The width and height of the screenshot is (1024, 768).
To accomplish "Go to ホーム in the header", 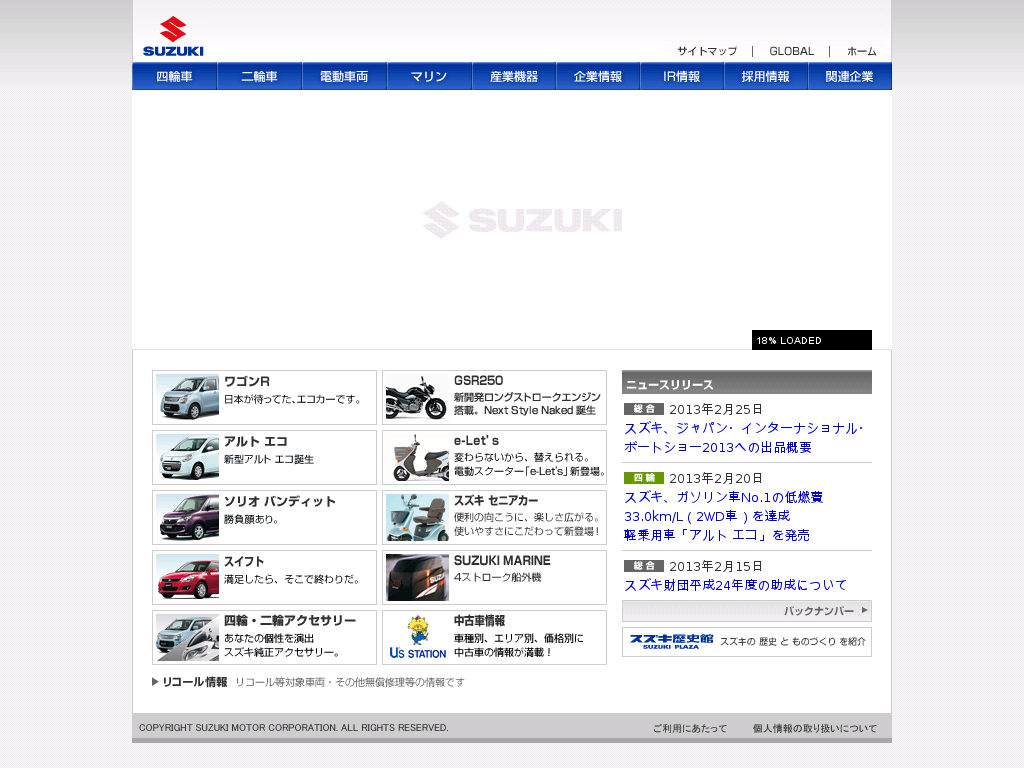I will [861, 51].
